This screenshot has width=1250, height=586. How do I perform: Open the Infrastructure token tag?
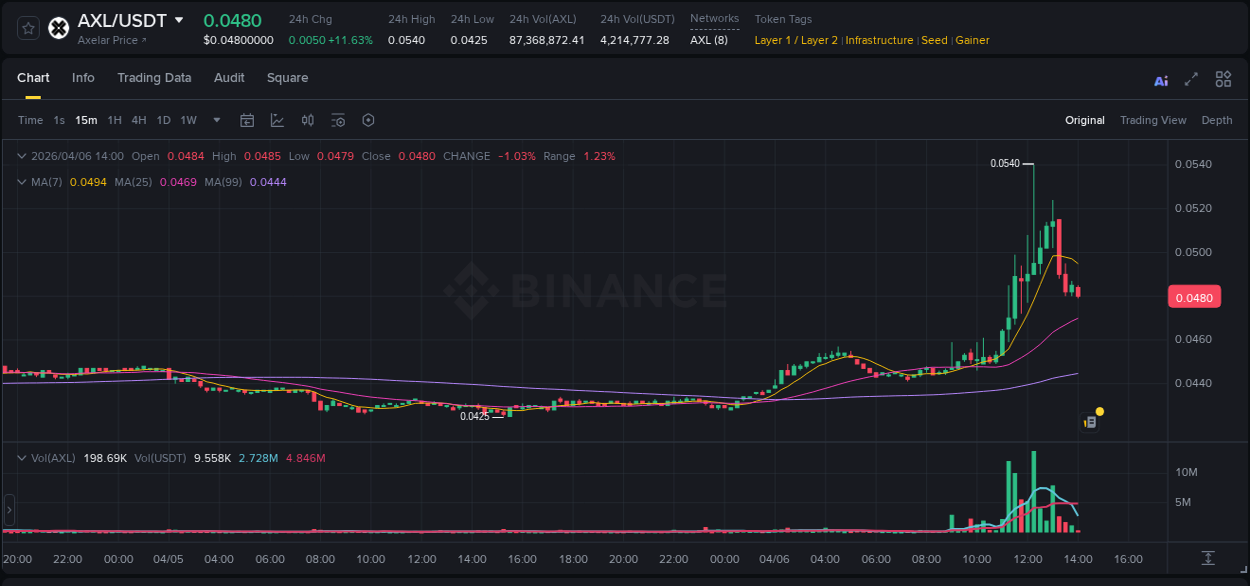point(879,40)
